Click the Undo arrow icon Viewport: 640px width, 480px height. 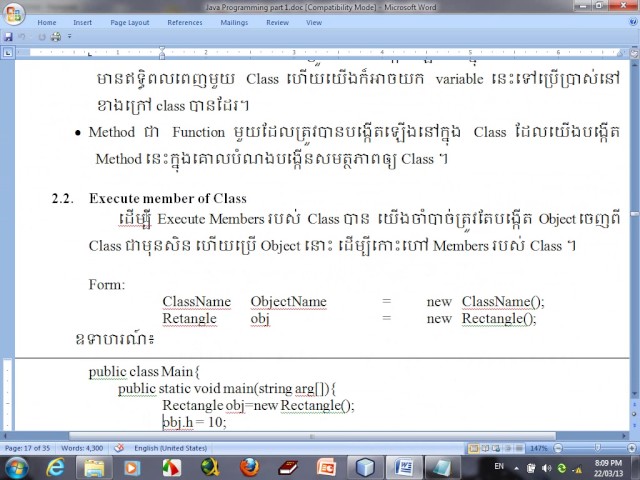pos(22,37)
